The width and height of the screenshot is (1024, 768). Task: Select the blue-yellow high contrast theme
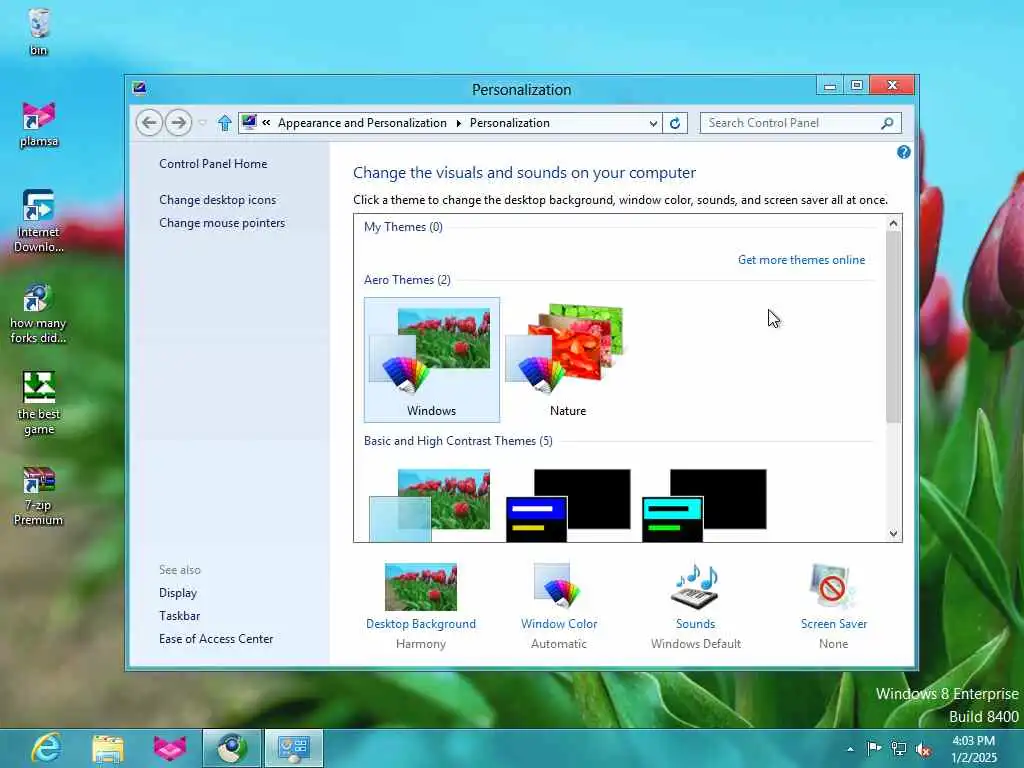coord(568,505)
